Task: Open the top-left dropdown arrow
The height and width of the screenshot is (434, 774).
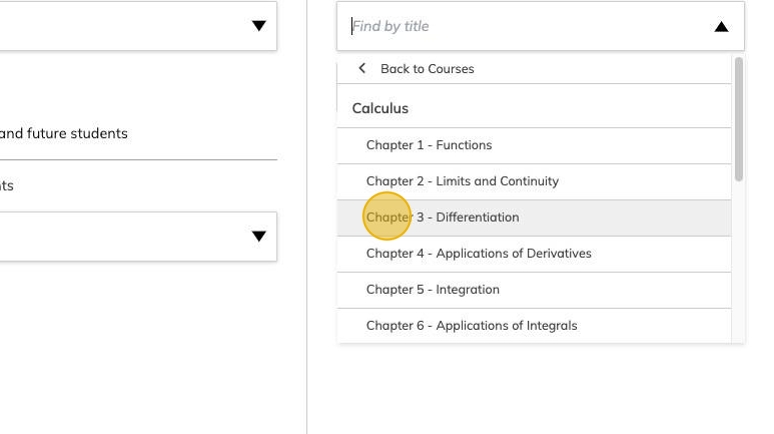Action: [x=259, y=26]
